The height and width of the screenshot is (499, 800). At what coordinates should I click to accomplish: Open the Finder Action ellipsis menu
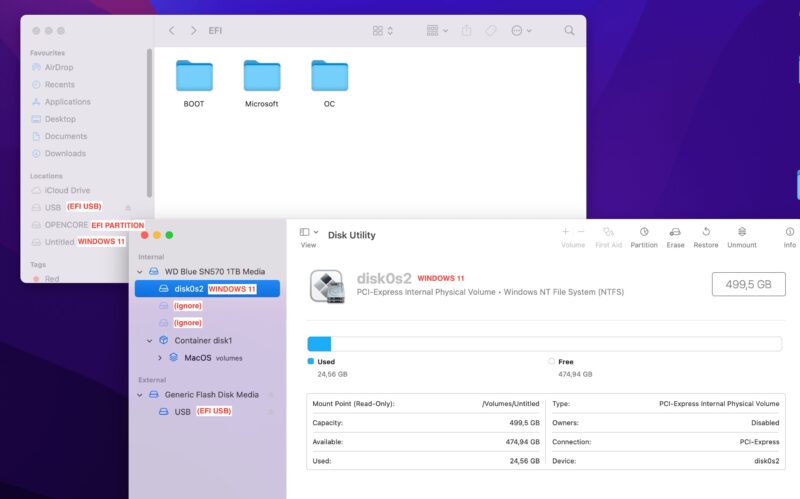pos(521,31)
